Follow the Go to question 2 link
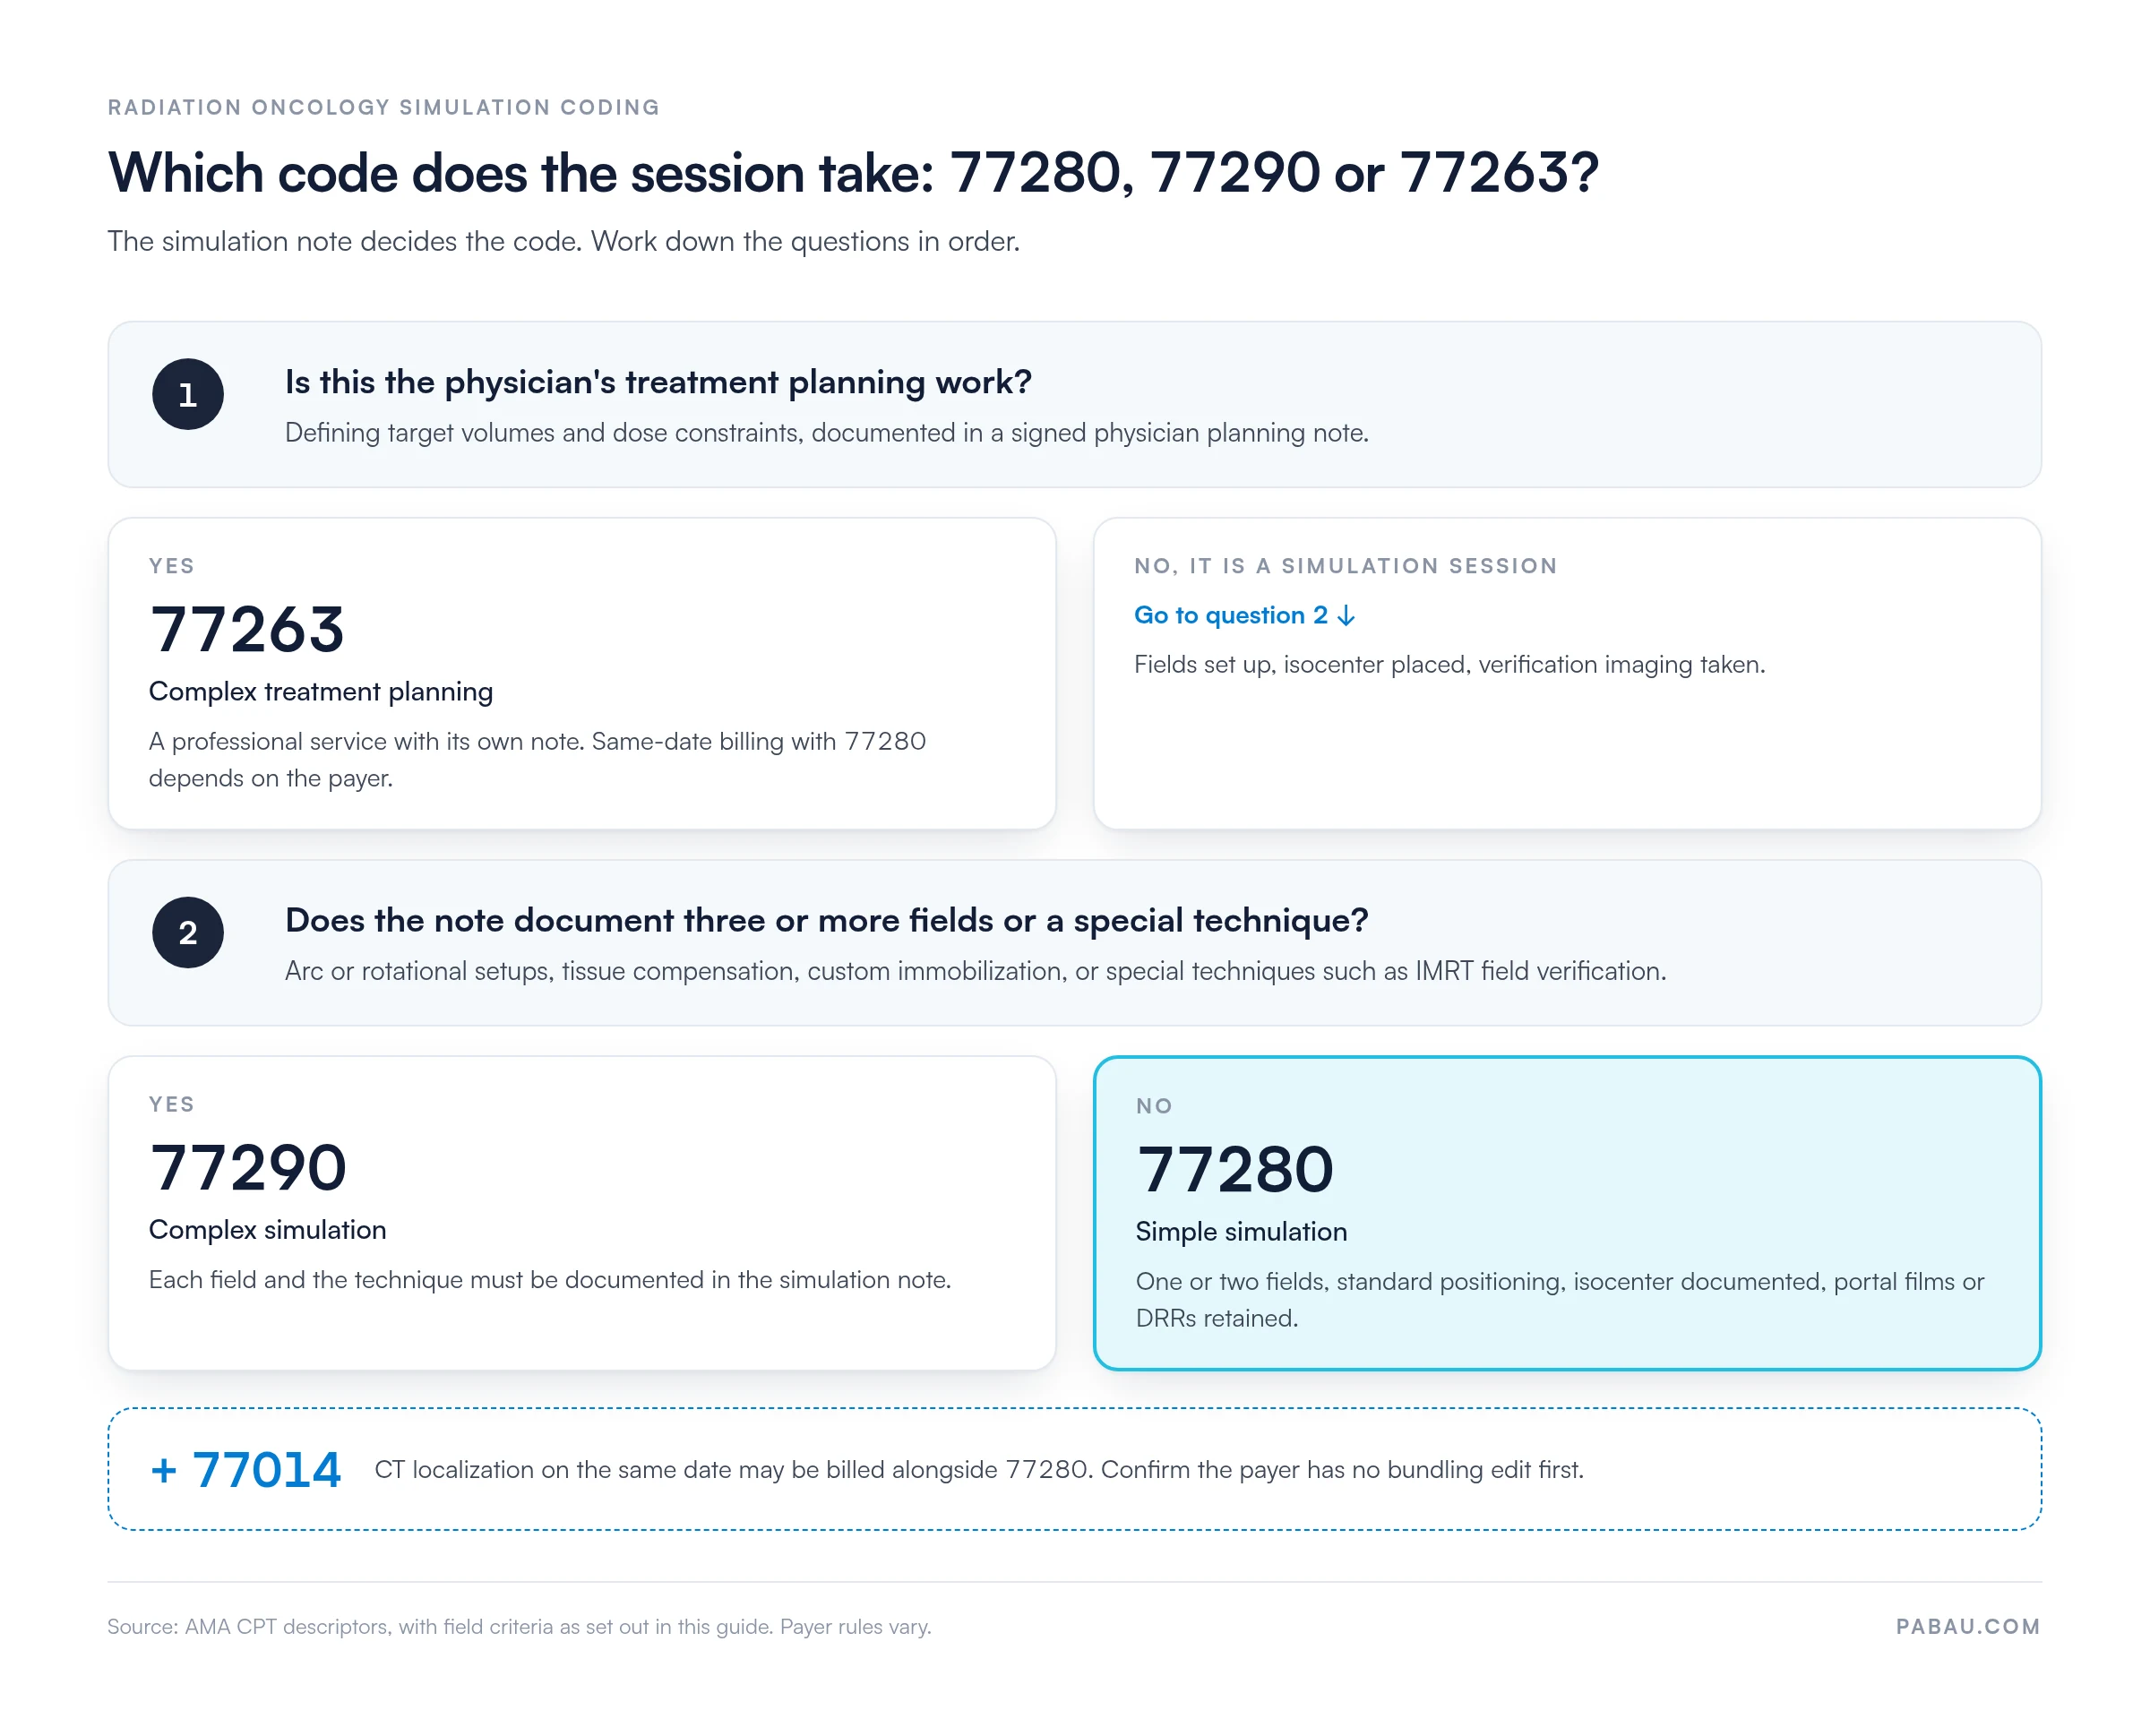The width and height of the screenshot is (2150, 1736). pos(1245,615)
